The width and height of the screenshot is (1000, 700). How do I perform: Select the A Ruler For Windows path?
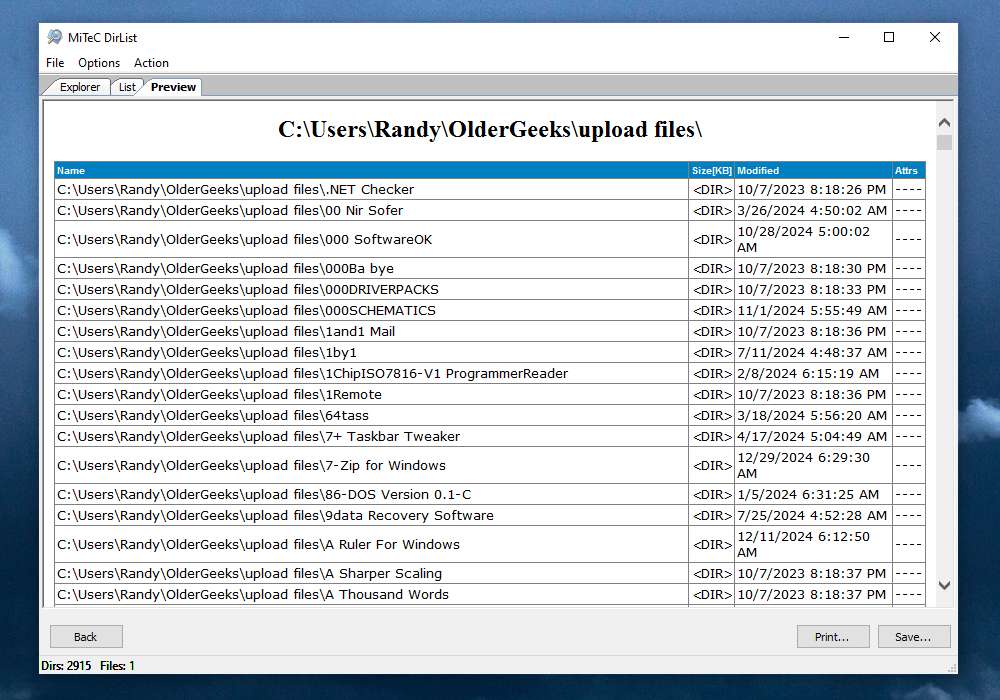(258, 544)
